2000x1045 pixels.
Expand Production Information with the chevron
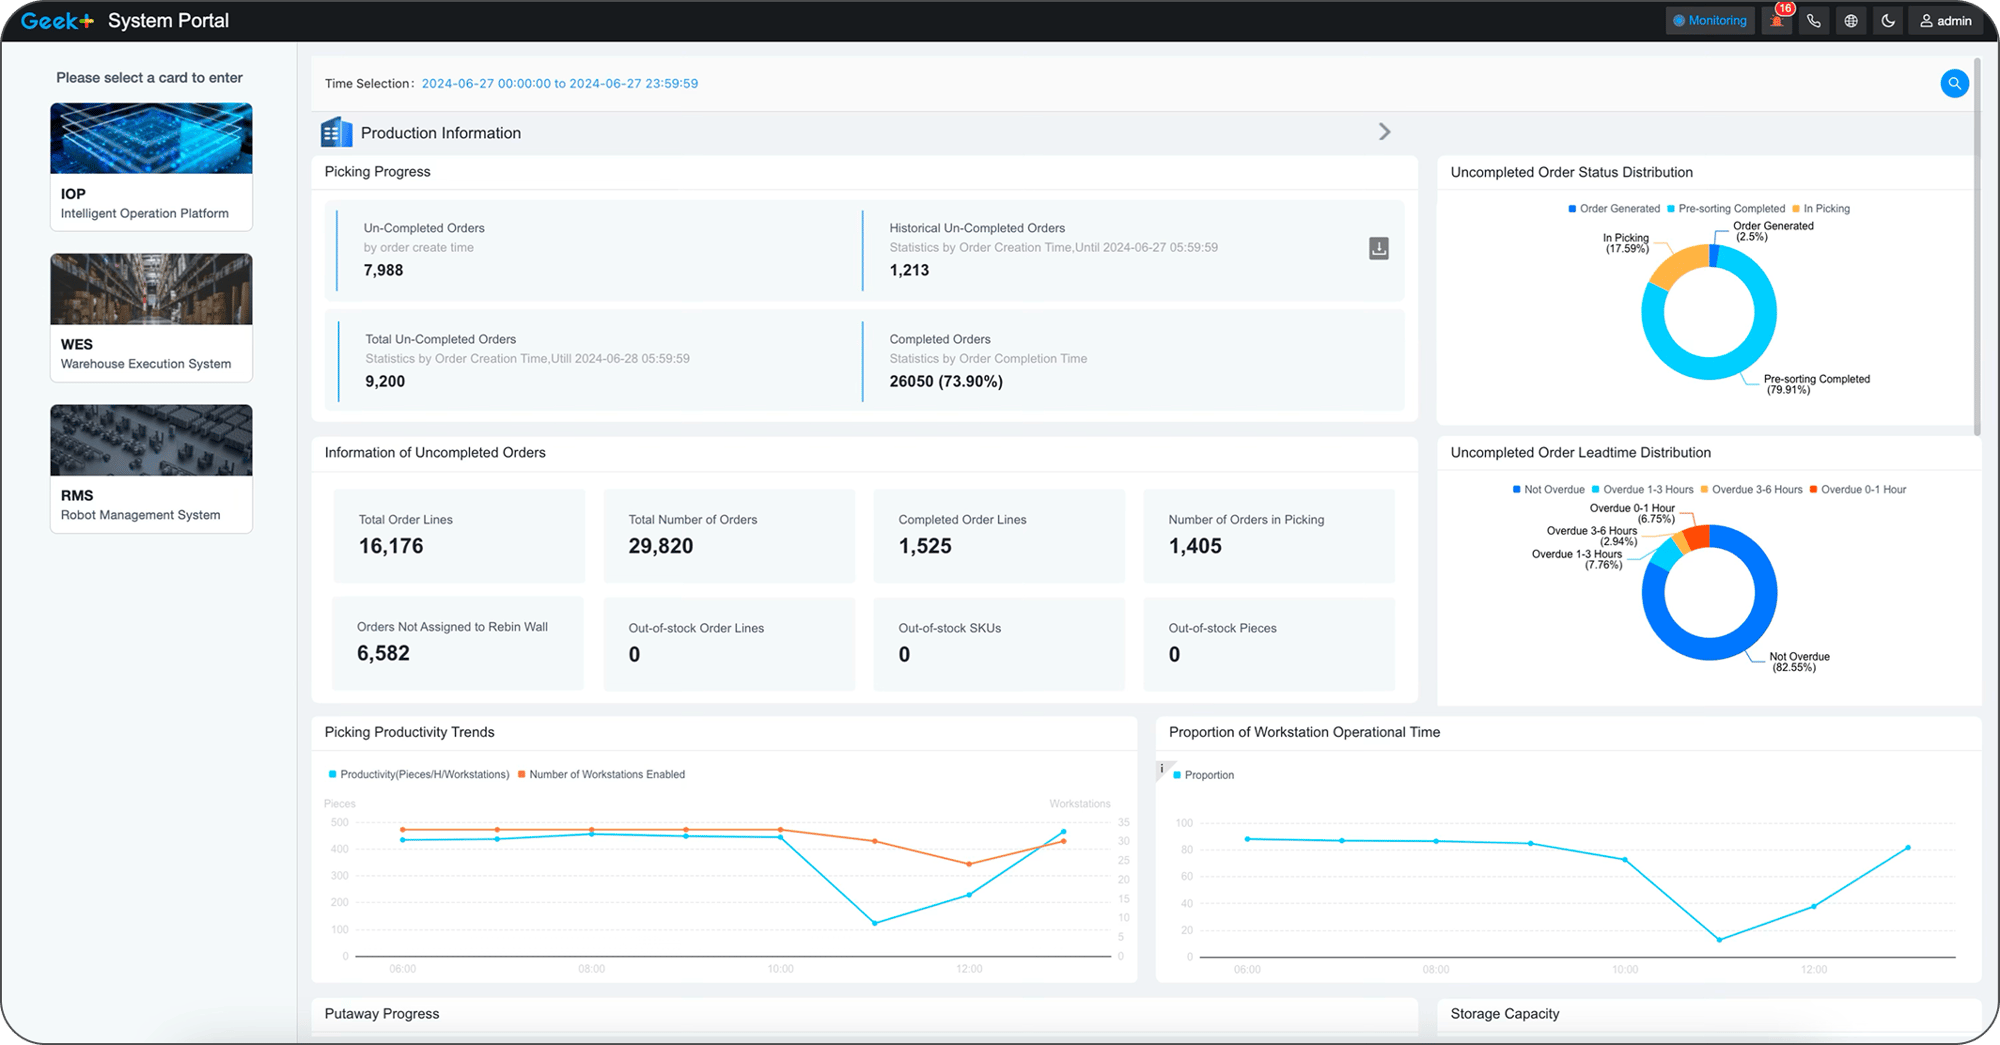coord(1385,131)
